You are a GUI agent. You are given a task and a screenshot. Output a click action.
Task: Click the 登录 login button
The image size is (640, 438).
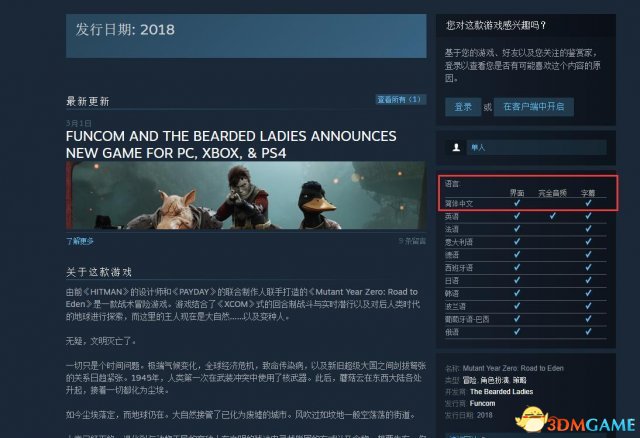click(x=463, y=107)
